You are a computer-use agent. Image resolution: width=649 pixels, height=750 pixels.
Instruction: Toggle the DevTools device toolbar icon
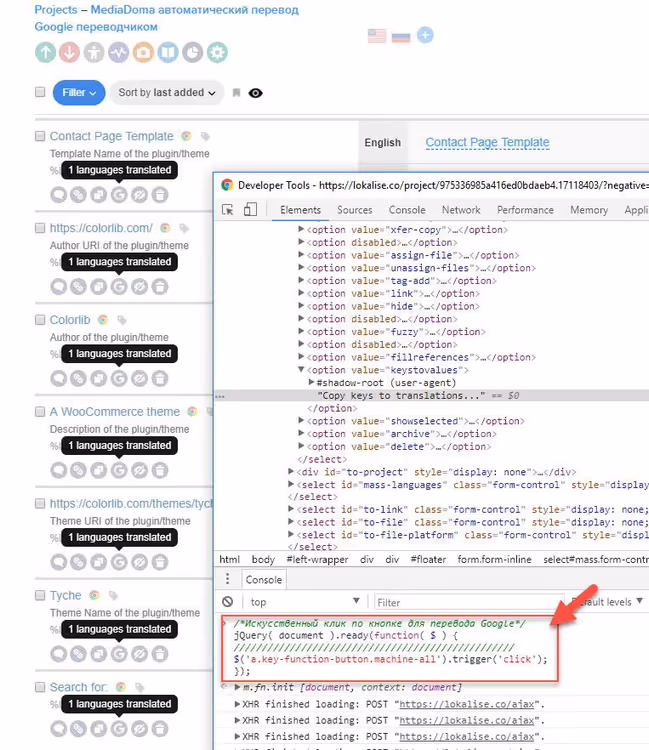pos(250,209)
